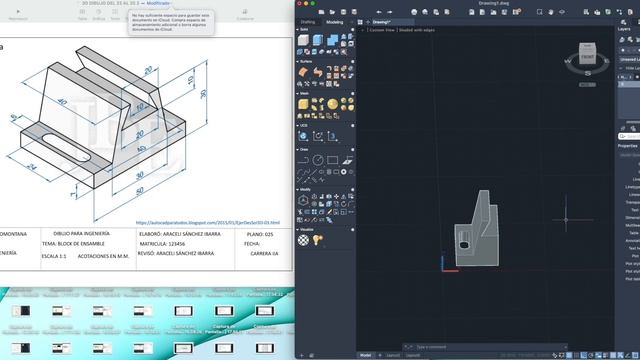640x360 pixels.
Task: Click the light bulb Visualize tool
Action: click(318, 240)
